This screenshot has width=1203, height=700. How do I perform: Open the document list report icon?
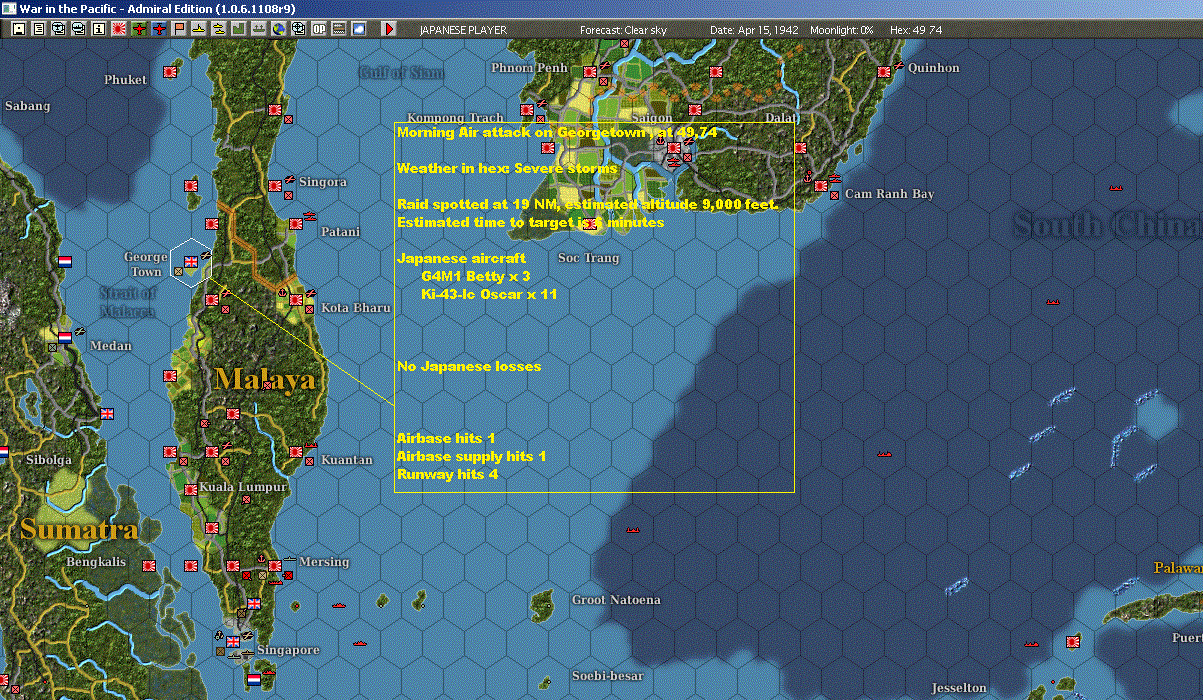[38, 29]
